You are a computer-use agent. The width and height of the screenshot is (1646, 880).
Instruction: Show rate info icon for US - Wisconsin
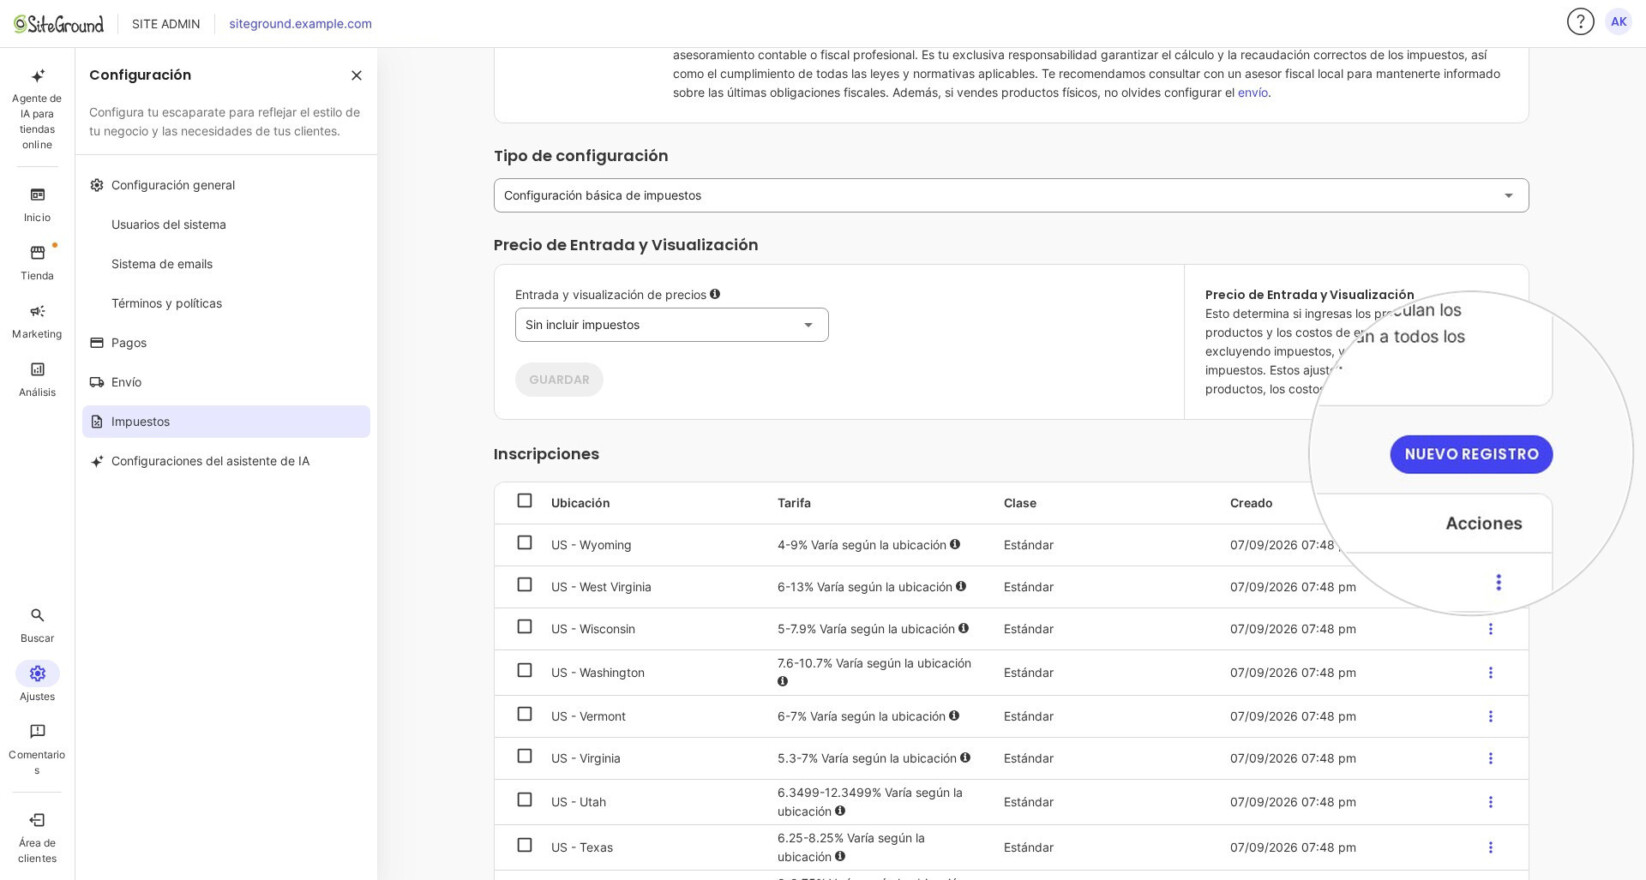click(x=963, y=628)
